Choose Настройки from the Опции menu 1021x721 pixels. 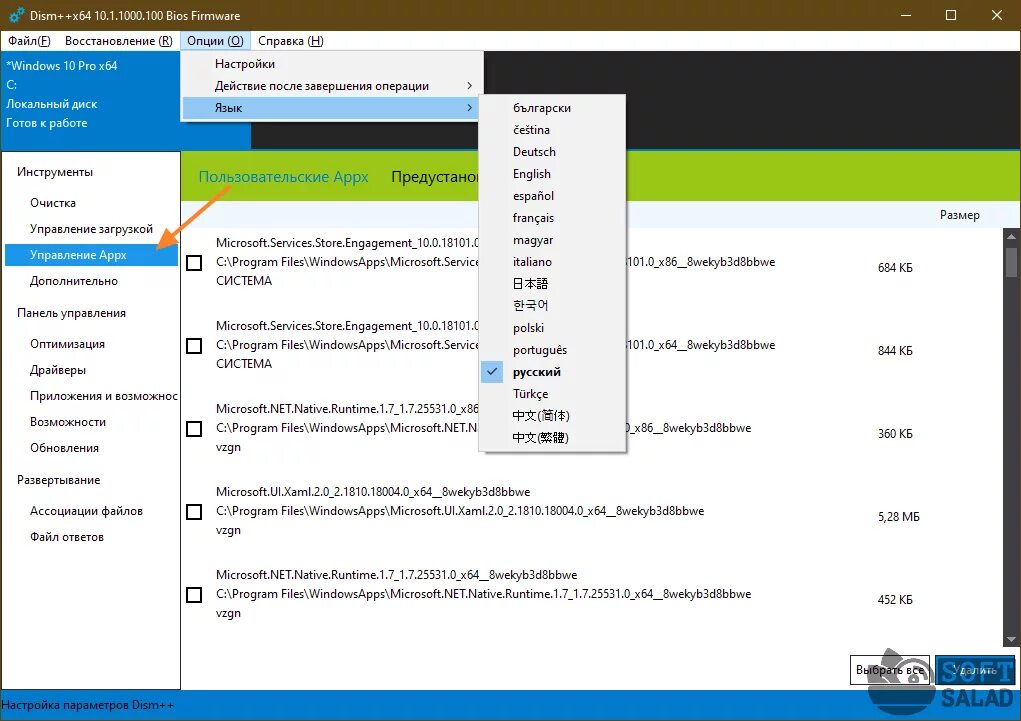click(331, 64)
